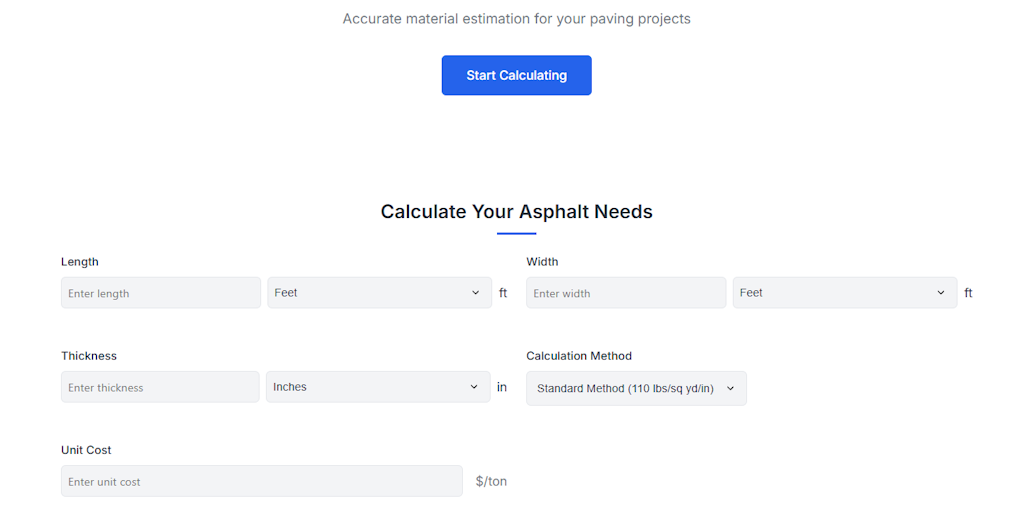1024x512 pixels.
Task: Click the Enter unit cost field
Action: [x=261, y=481]
